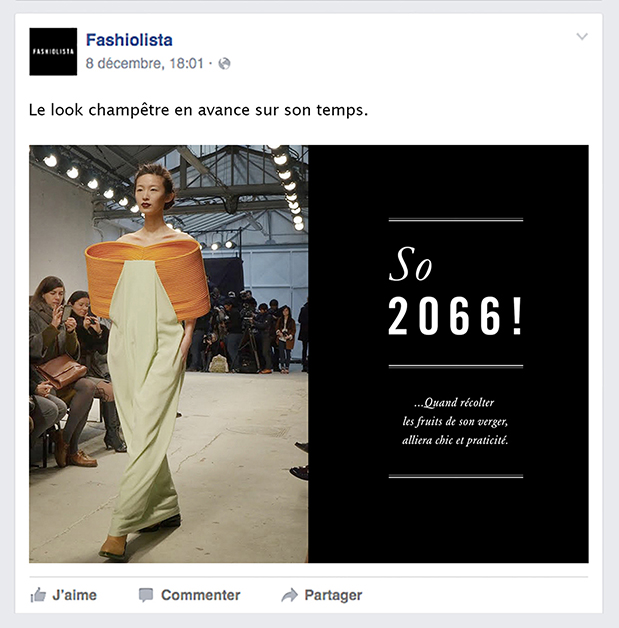Click the share arrow icon

point(289,595)
